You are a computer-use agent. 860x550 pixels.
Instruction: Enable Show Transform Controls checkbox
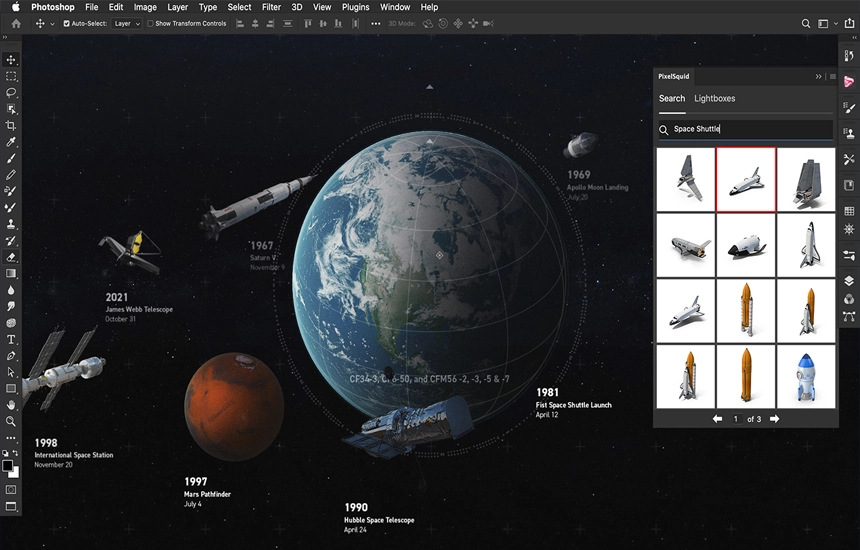[151, 23]
